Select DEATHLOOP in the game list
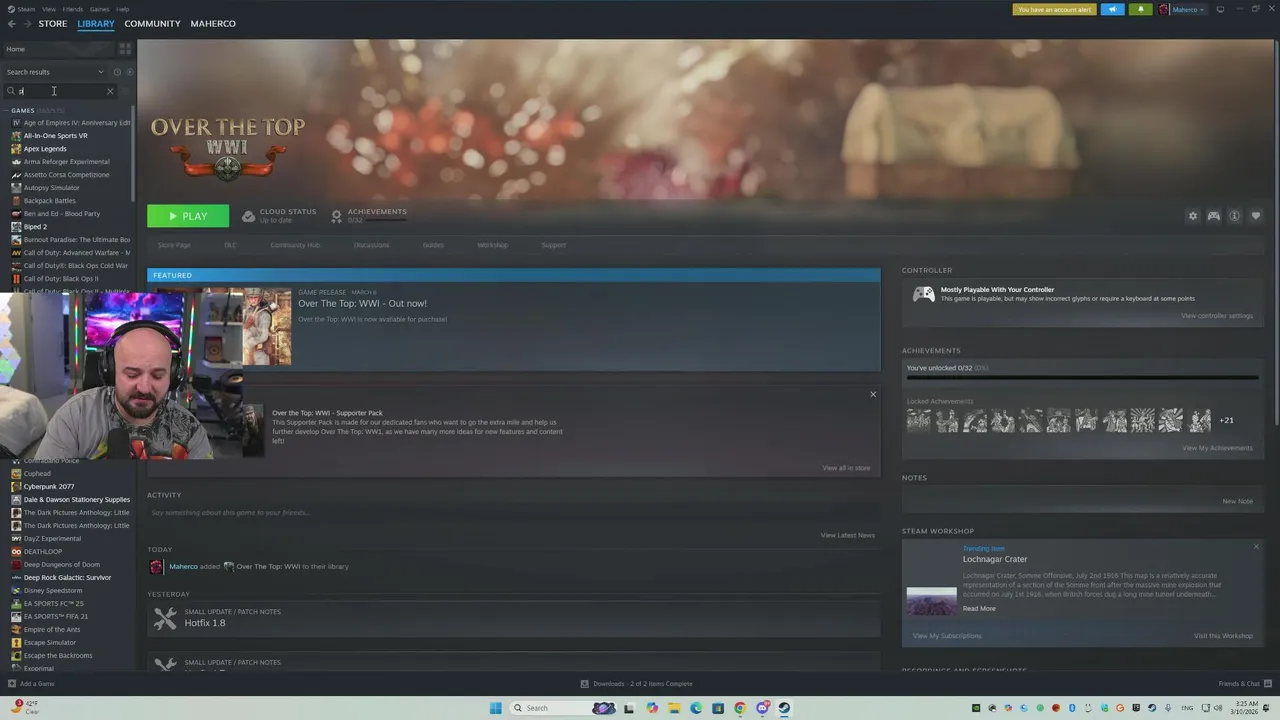 click(42, 552)
